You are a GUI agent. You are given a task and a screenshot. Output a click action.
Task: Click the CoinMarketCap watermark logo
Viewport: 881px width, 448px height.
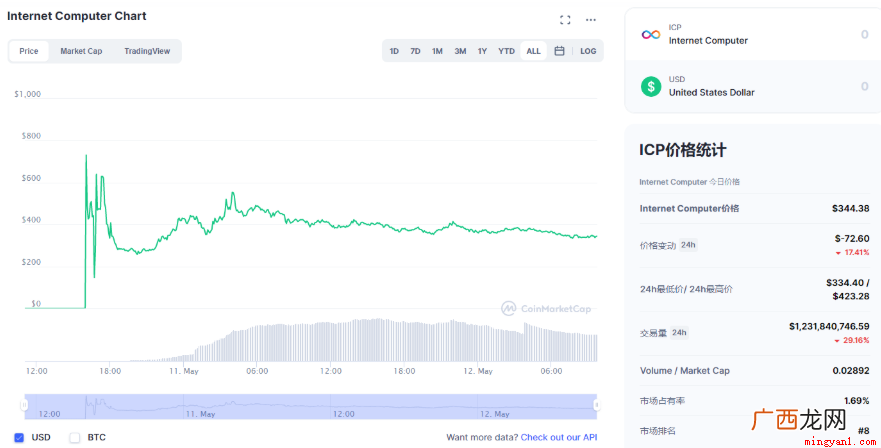tap(546, 309)
